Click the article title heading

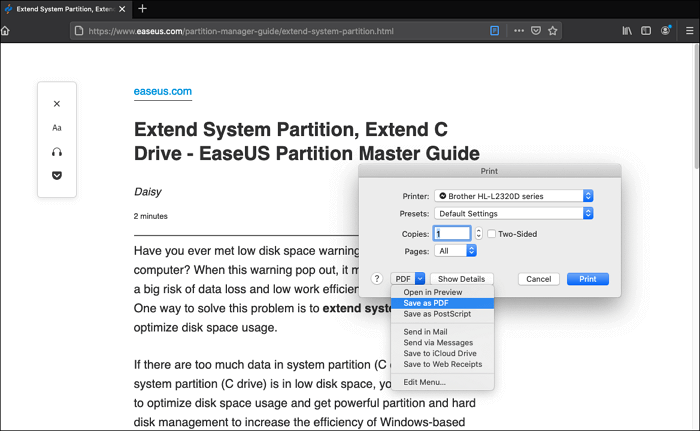[307, 142]
